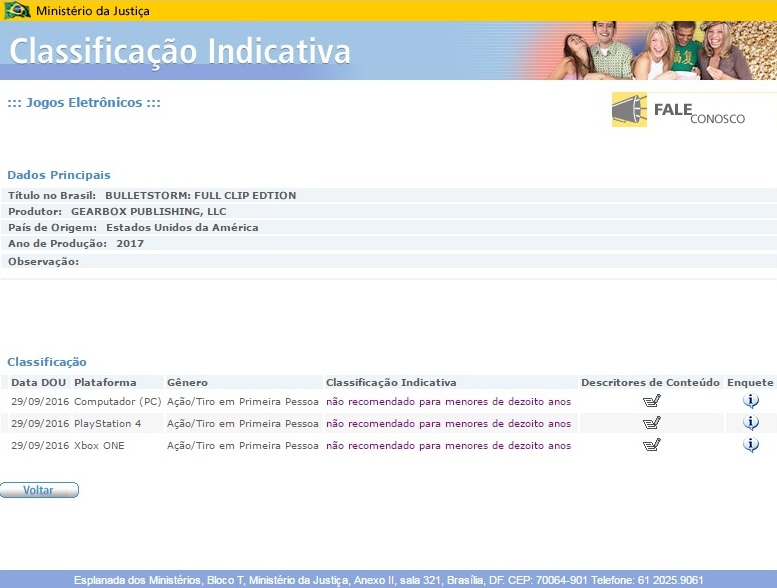The width and height of the screenshot is (777, 588).
Task: Click the PC row's age rating text
Action: point(448,402)
